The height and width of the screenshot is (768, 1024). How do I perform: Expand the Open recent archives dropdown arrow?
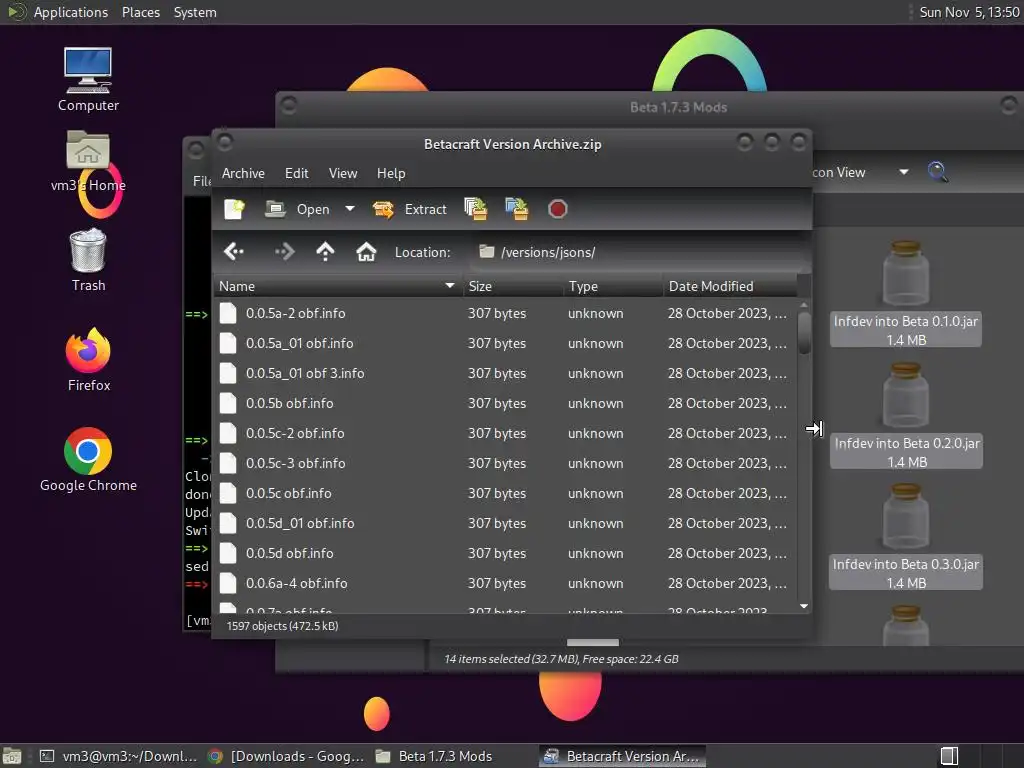pyautogui.click(x=350, y=209)
